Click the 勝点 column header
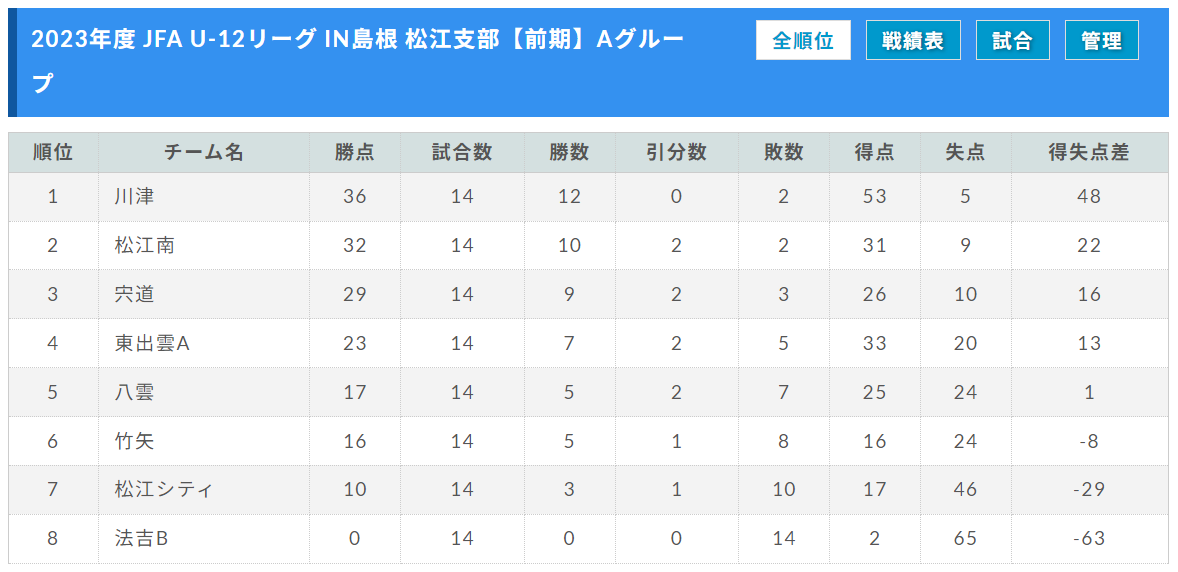1178x572 pixels. [x=355, y=153]
